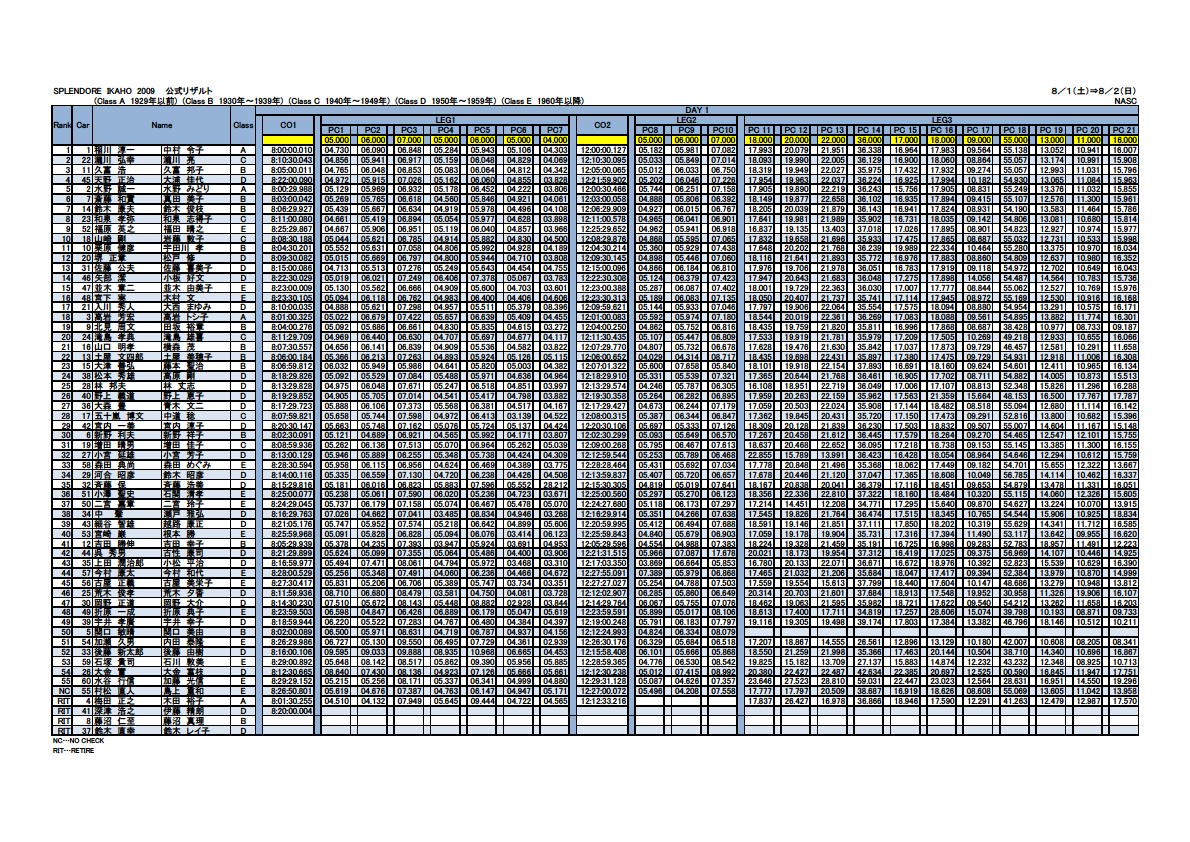Click the '8/1(土)⇒8/2(日)' date text
The width and height of the screenshot is (1190, 842).
[x=1094, y=90]
